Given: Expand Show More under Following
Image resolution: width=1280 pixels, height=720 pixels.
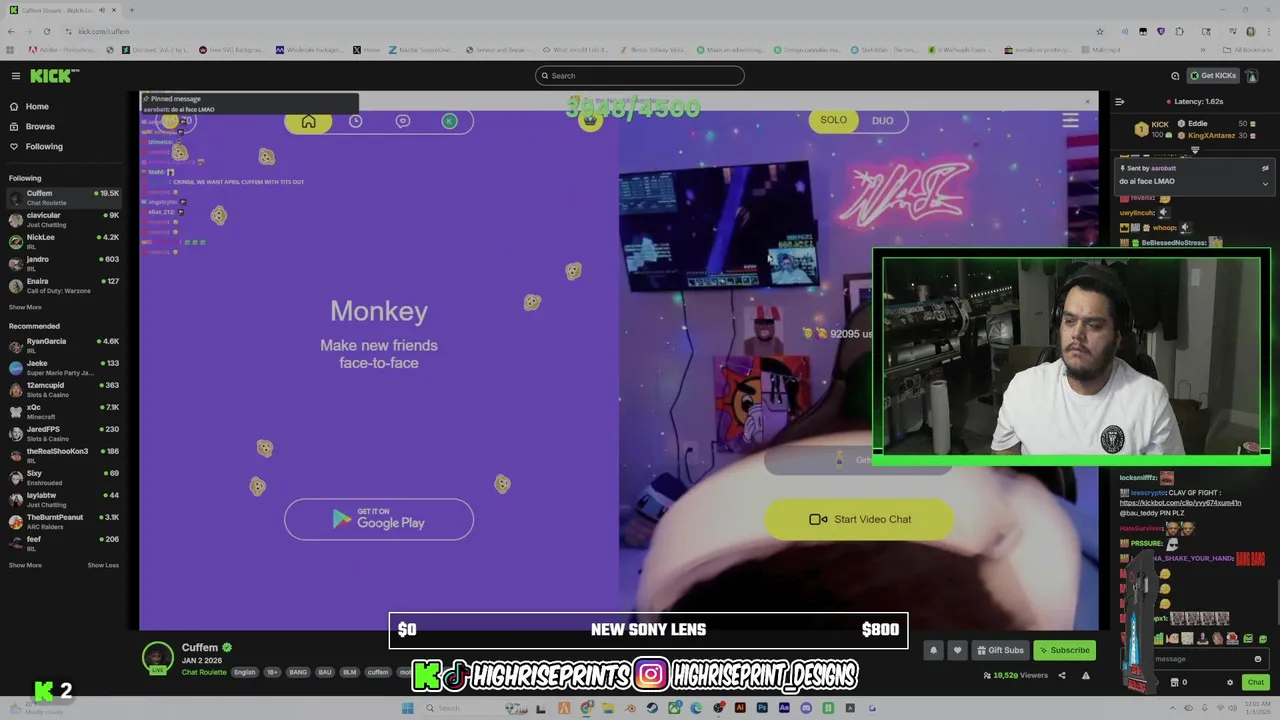Looking at the screenshot, I should pos(25,307).
